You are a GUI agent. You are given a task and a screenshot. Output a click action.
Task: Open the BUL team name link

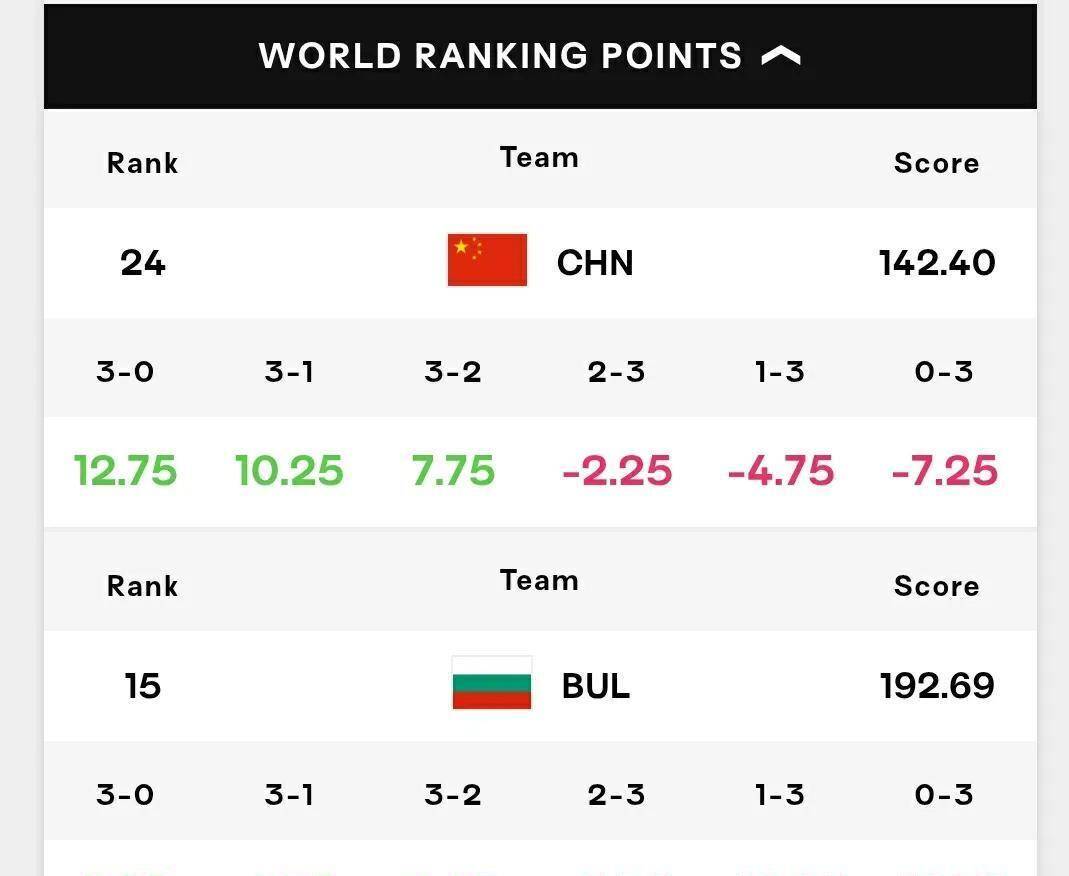596,686
